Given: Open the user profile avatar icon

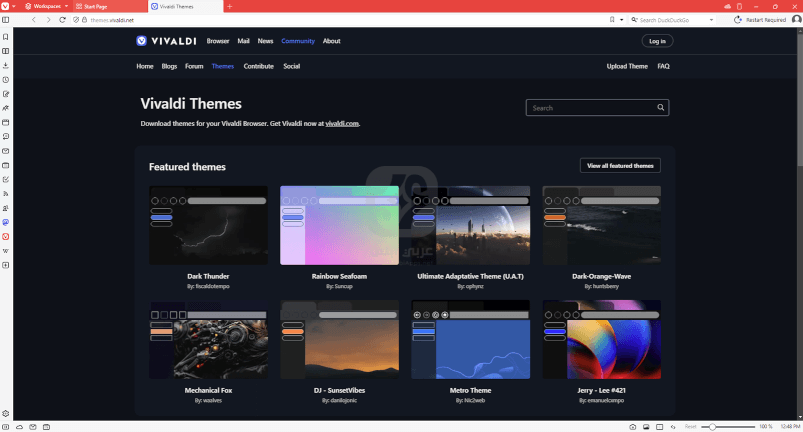Looking at the screenshot, I should click(x=796, y=19).
